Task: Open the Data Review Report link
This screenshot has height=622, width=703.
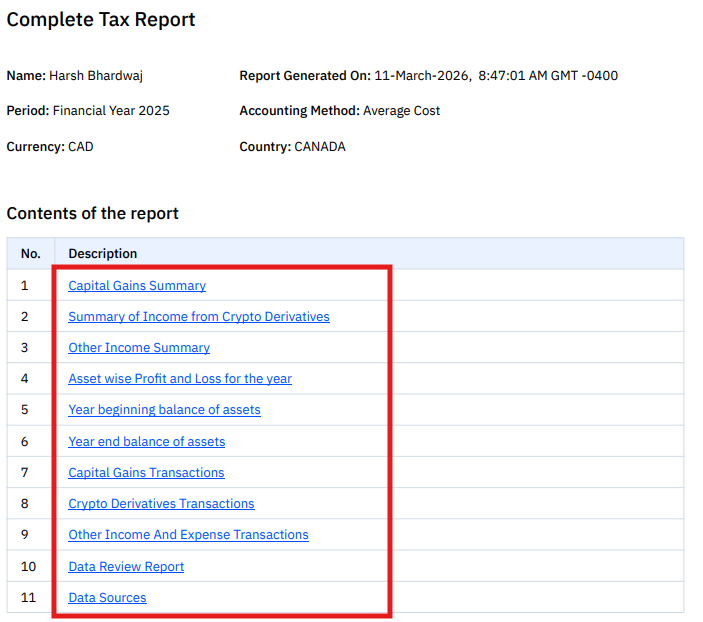Action: [x=126, y=566]
